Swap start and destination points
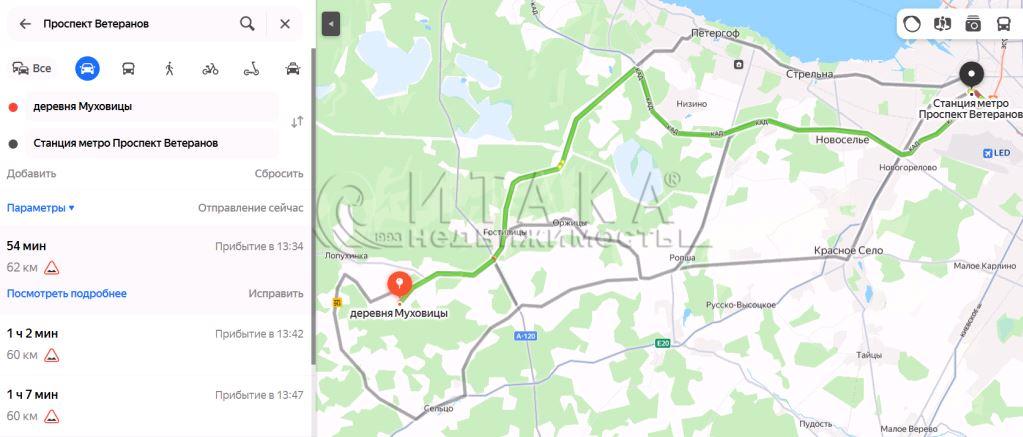Image resolution: width=1023 pixels, height=437 pixels. (x=297, y=122)
